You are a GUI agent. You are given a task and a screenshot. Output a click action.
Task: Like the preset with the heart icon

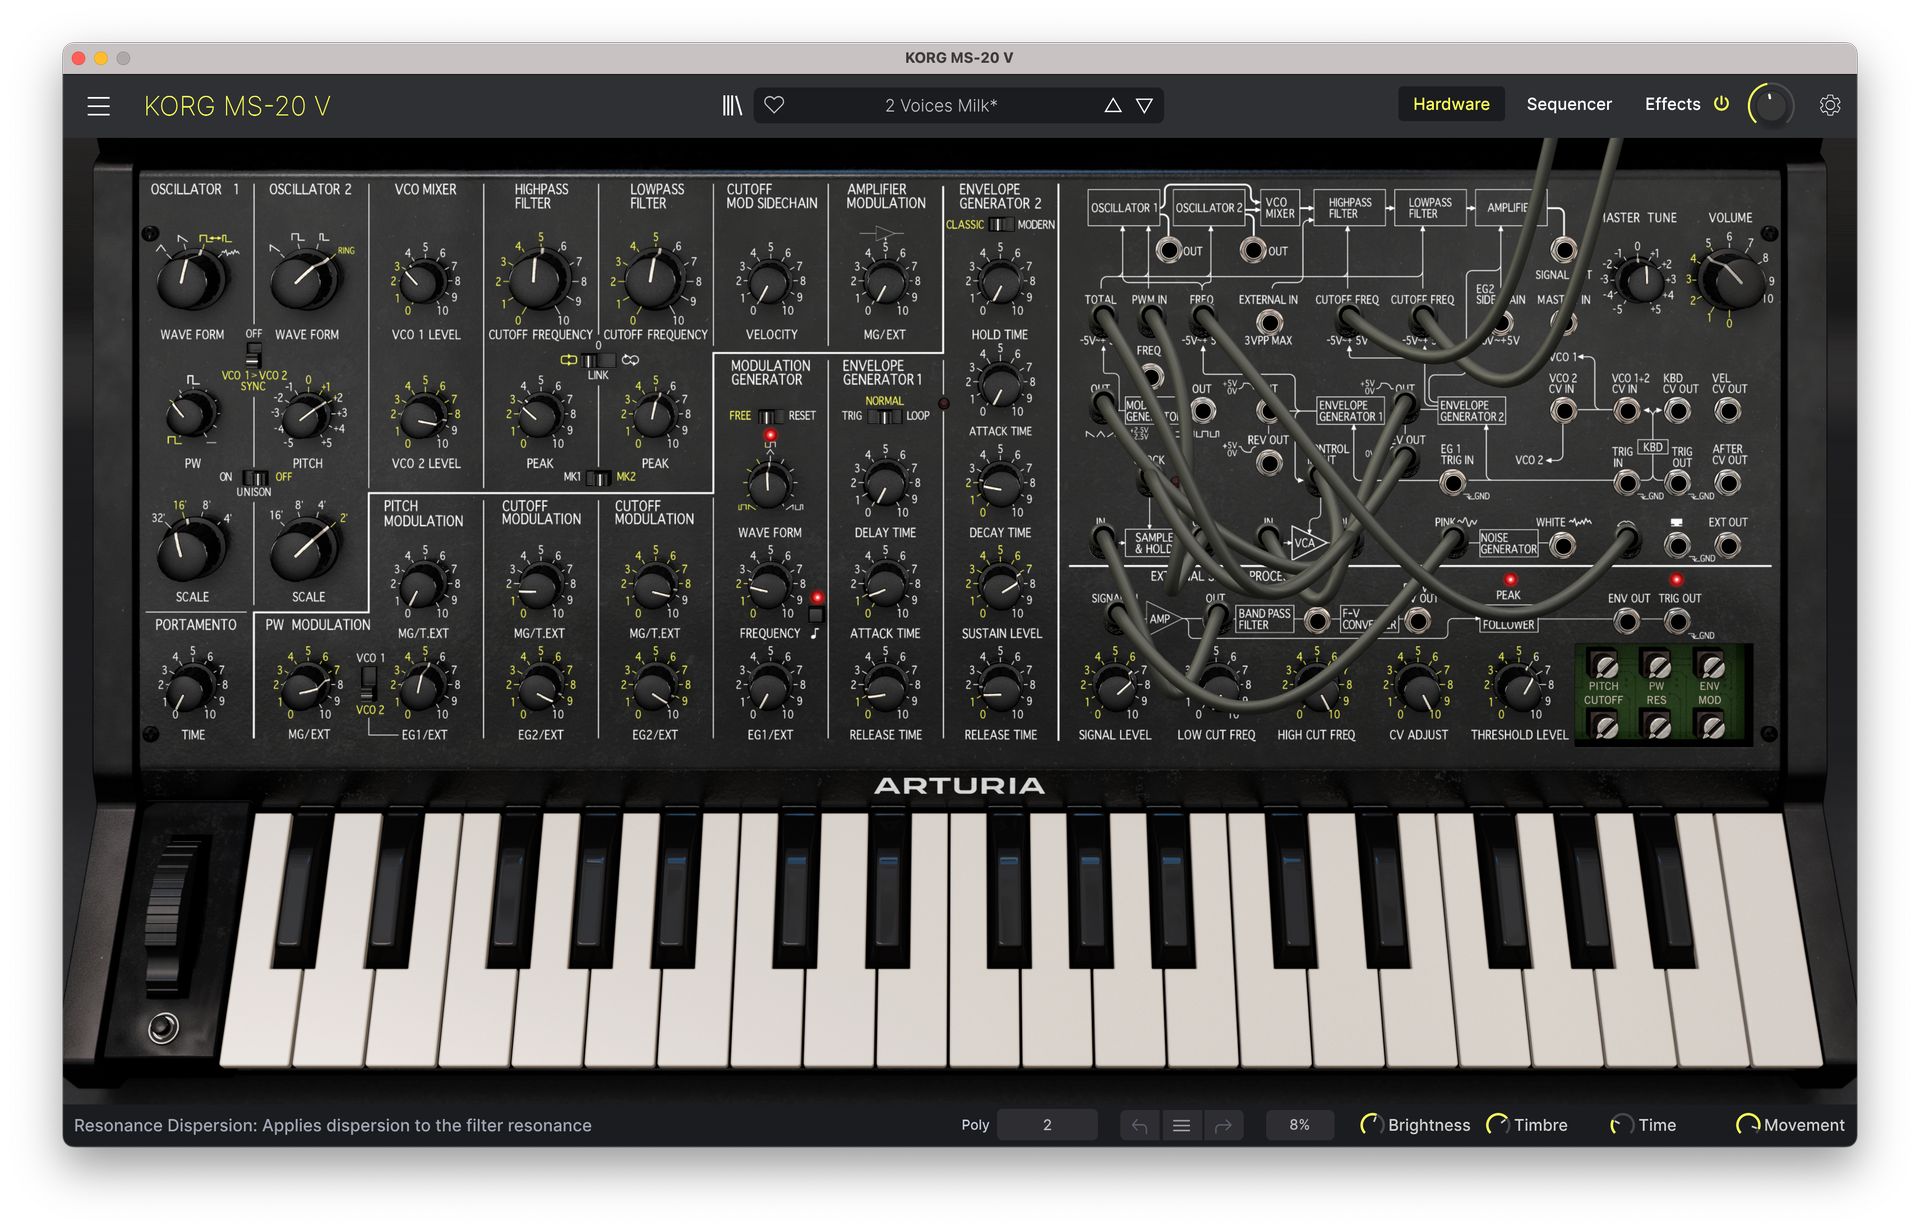pyautogui.click(x=774, y=104)
